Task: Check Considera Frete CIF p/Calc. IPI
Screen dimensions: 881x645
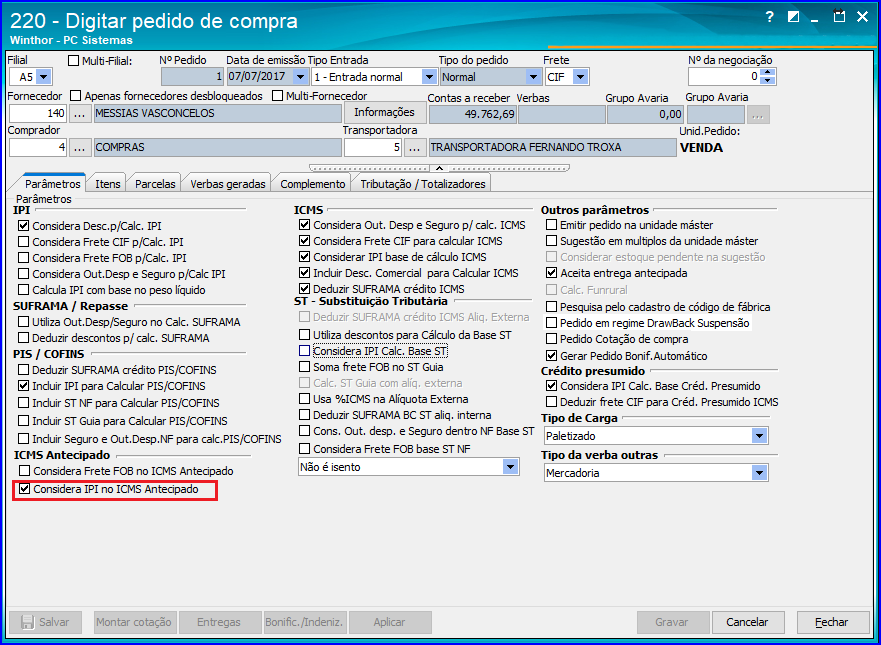Action: 23,242
